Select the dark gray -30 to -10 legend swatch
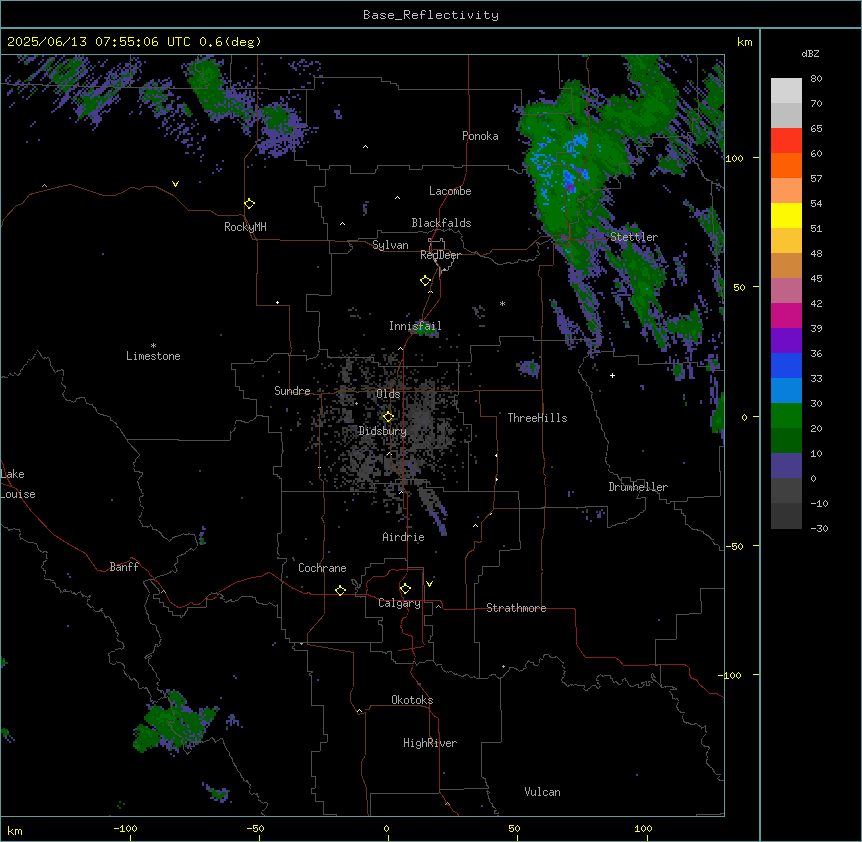The width and height of the screenshot is (862, 842). pos(786,516)
